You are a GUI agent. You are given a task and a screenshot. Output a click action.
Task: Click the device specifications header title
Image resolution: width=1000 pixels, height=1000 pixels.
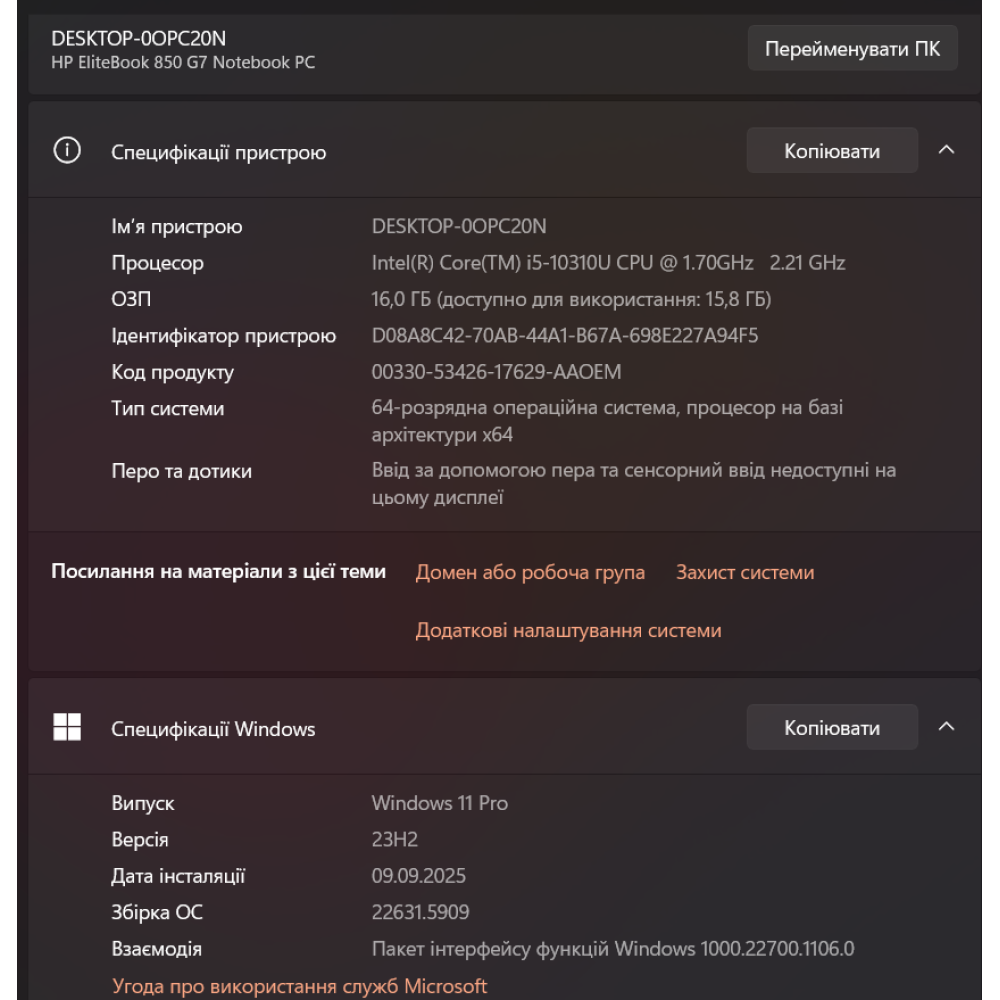[x=218, y=153]
